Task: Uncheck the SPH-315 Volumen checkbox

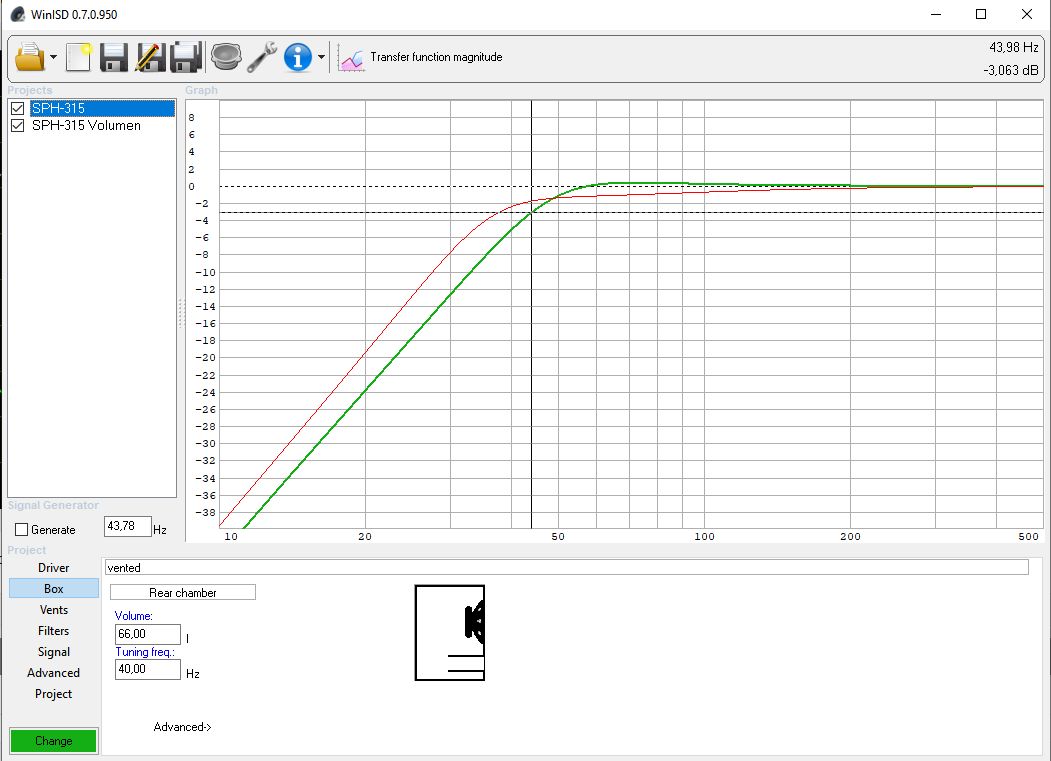Action: [x=17, y=126]
